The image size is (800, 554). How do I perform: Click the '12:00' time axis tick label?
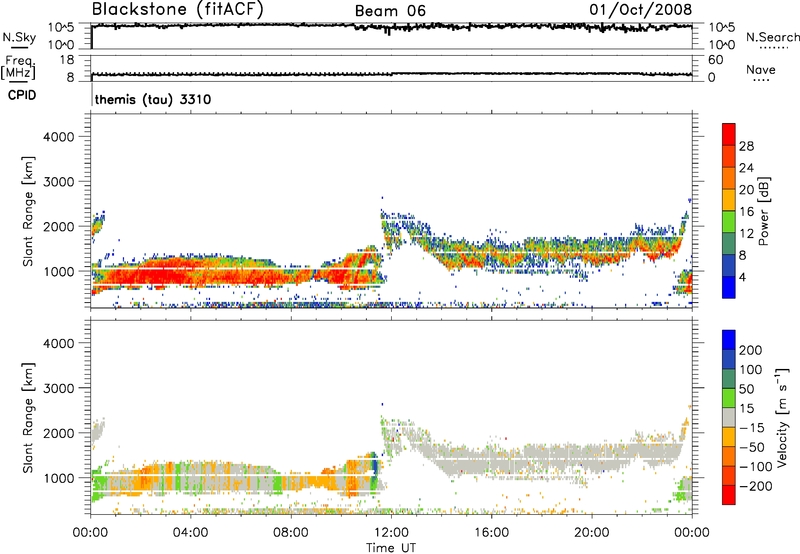tap(391, 533)
